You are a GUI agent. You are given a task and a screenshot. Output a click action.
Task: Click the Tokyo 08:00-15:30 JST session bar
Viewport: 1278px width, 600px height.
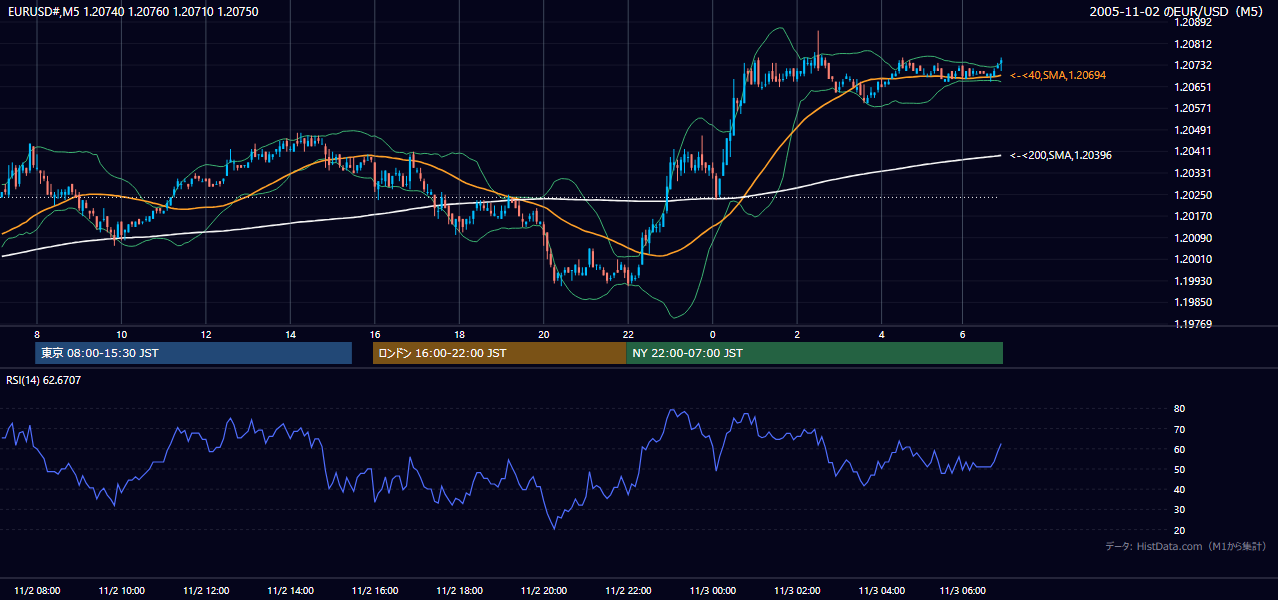coord(194,353)
